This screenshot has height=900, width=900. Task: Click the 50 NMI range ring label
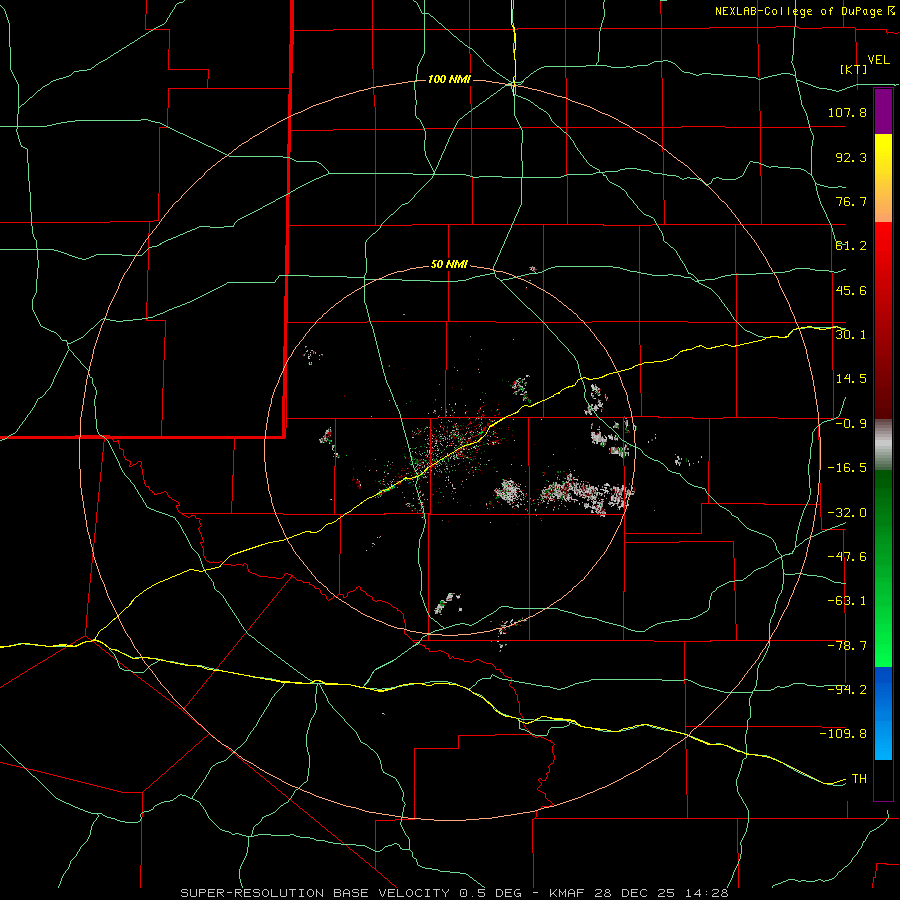(x=449, y=265)
